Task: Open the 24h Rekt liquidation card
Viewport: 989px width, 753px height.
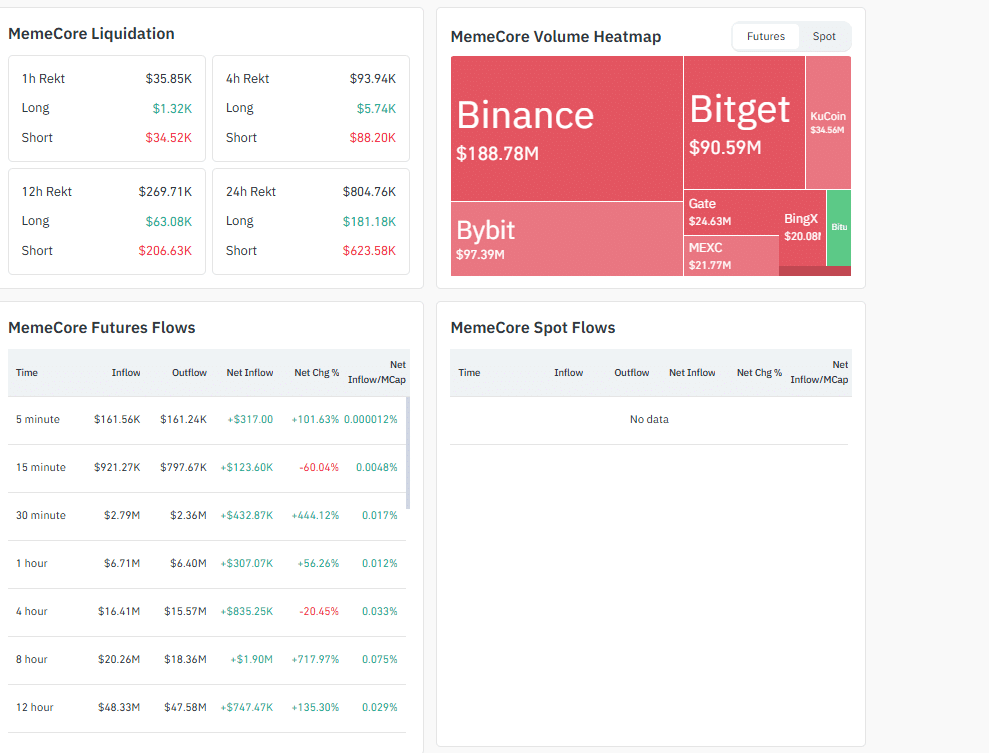Action: pyautogui.click(x=311, y=221)
